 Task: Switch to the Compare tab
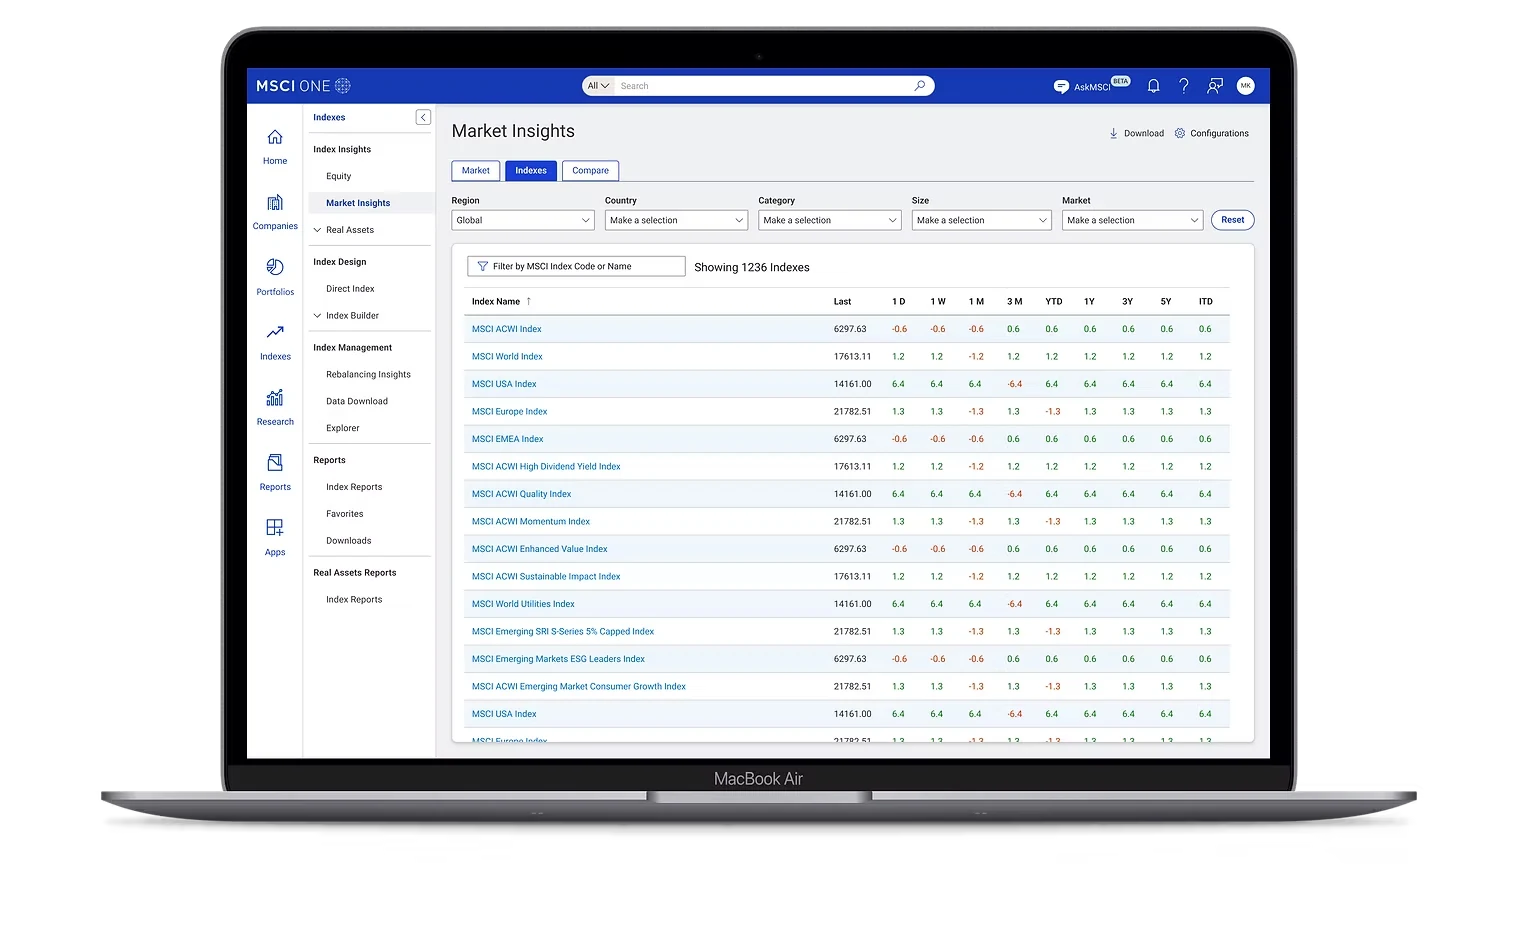pyautogui.click(x=590, y=171)
